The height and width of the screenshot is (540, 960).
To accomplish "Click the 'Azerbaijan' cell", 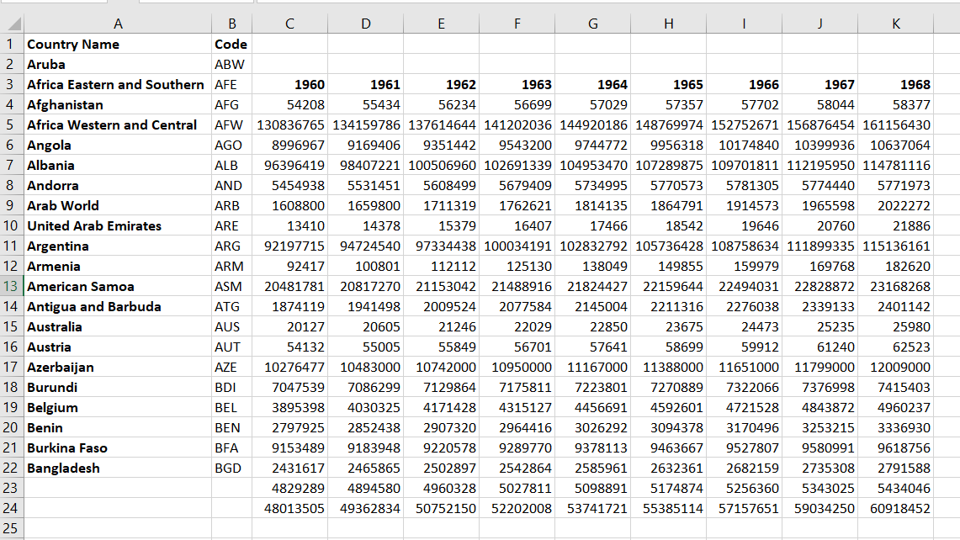I will (118, 367).
